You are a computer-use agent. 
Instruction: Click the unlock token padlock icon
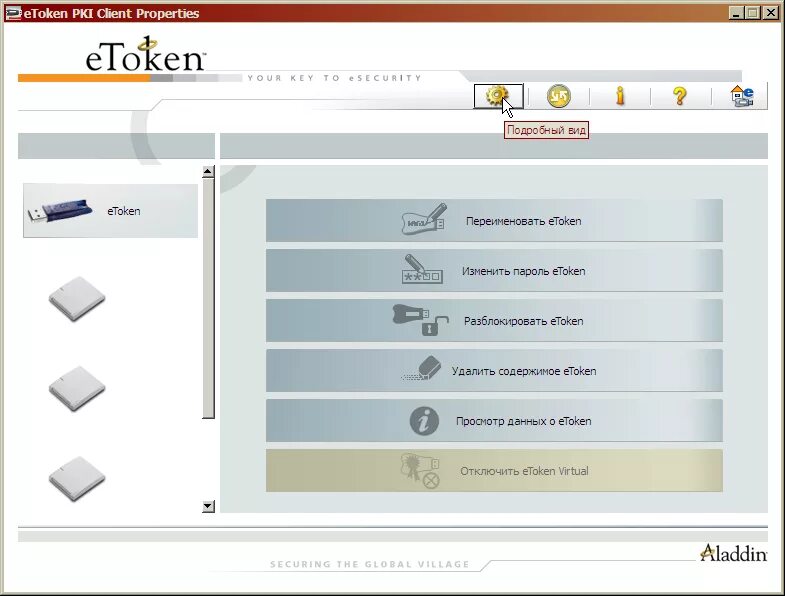pos(421,320)
